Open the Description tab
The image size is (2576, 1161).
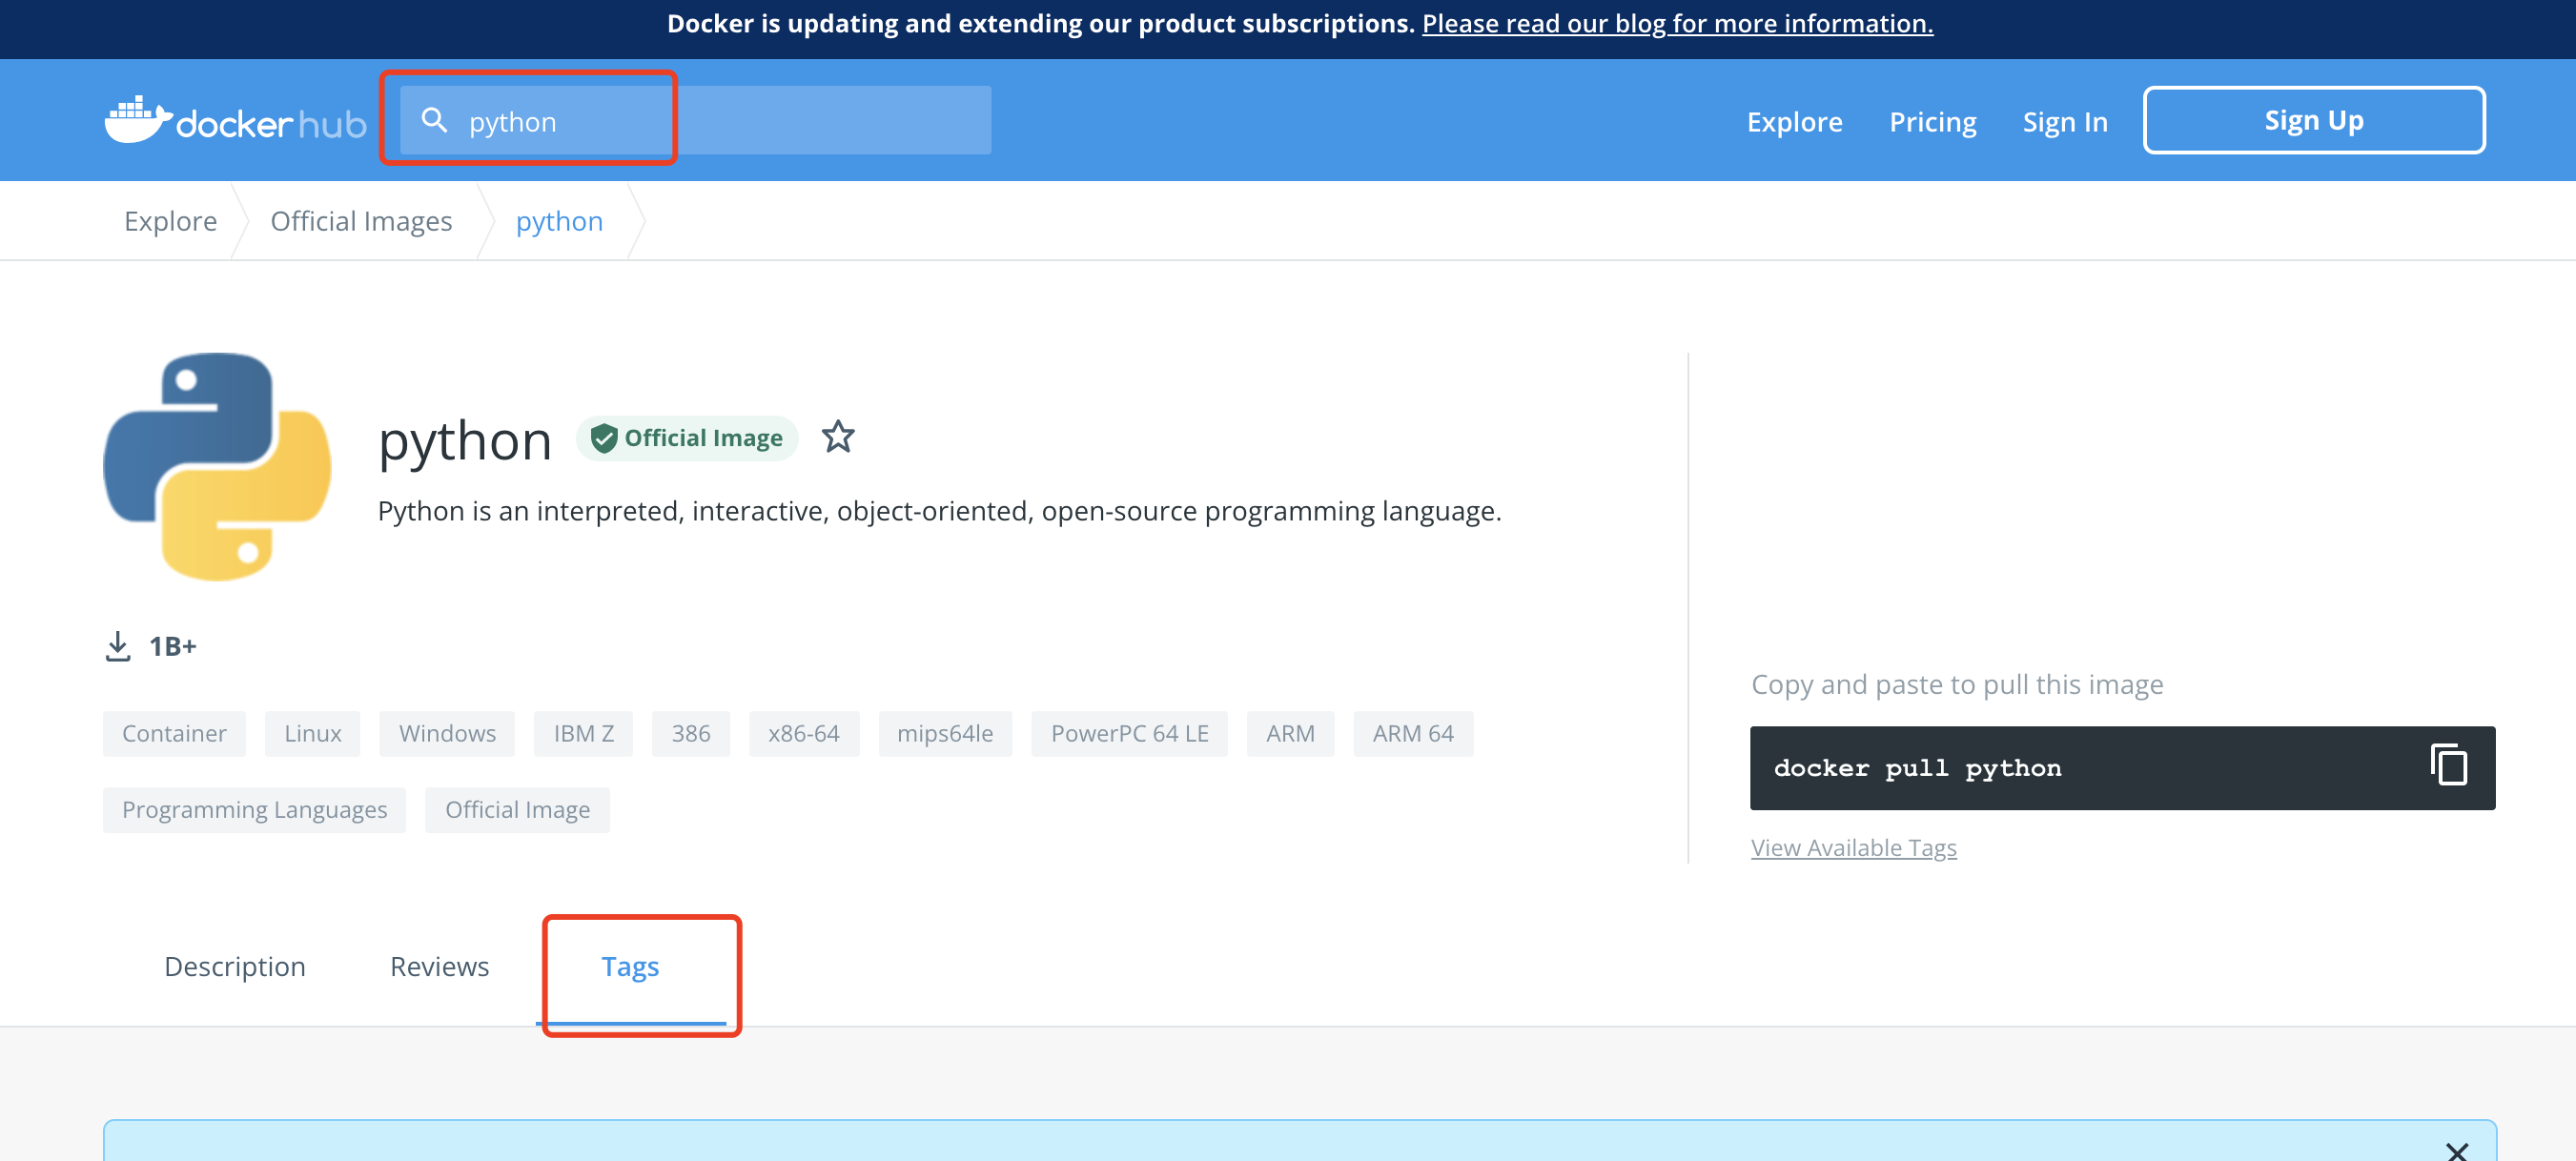[234, 966]
